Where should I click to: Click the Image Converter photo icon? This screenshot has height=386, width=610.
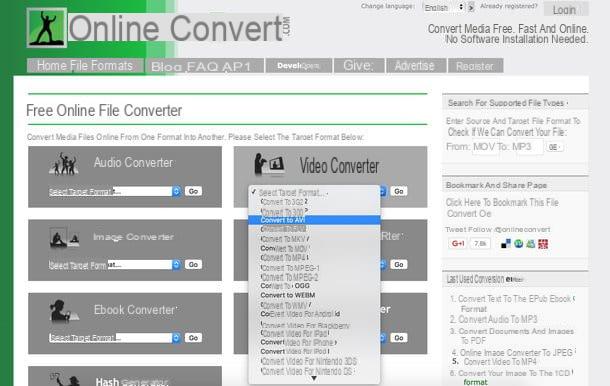(65, 237)
